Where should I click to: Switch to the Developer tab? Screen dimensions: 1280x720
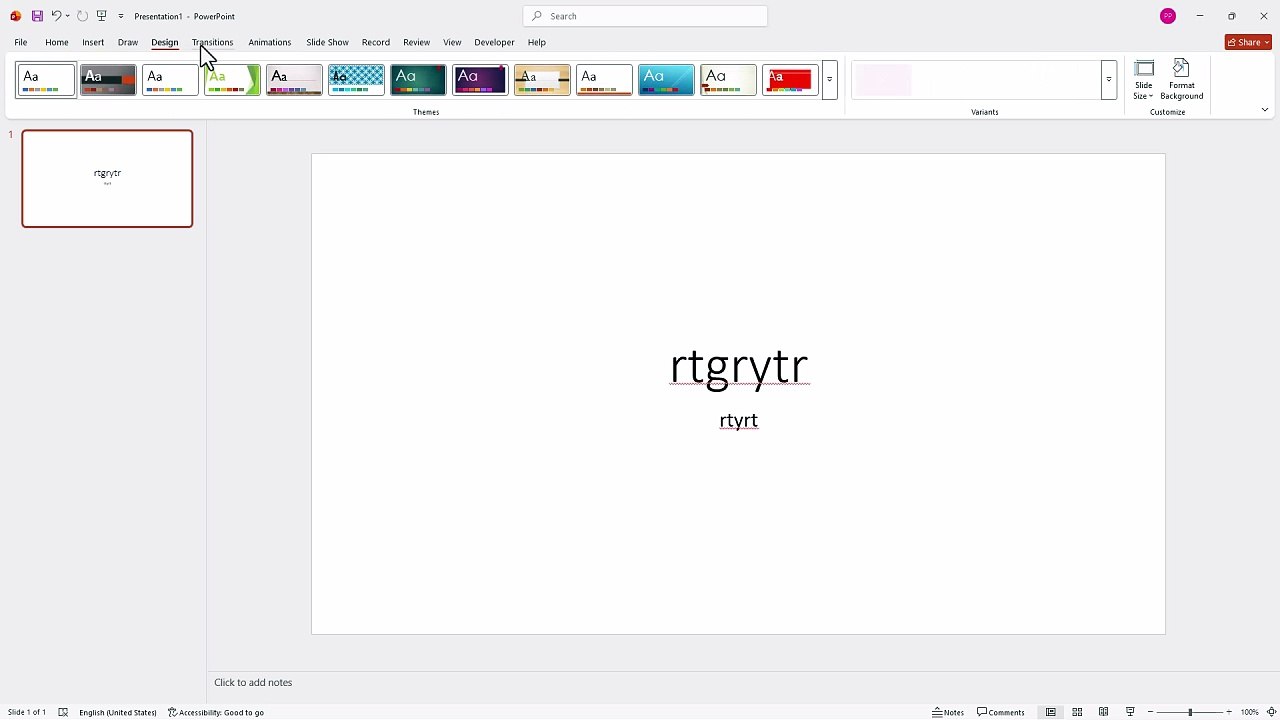point(494,42)
